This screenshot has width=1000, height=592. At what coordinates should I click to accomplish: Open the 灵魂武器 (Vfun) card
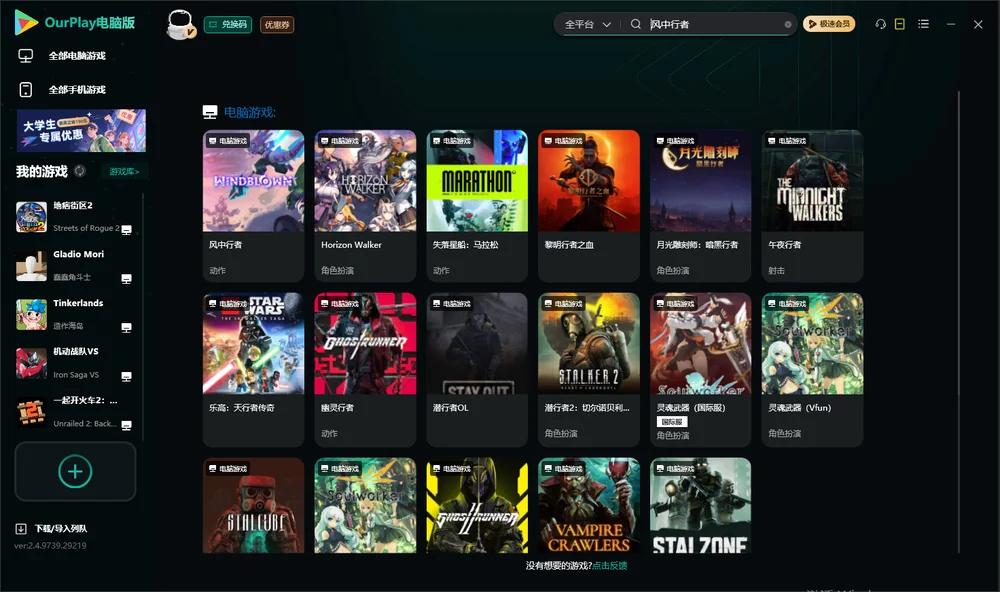[x=812, y=369]
